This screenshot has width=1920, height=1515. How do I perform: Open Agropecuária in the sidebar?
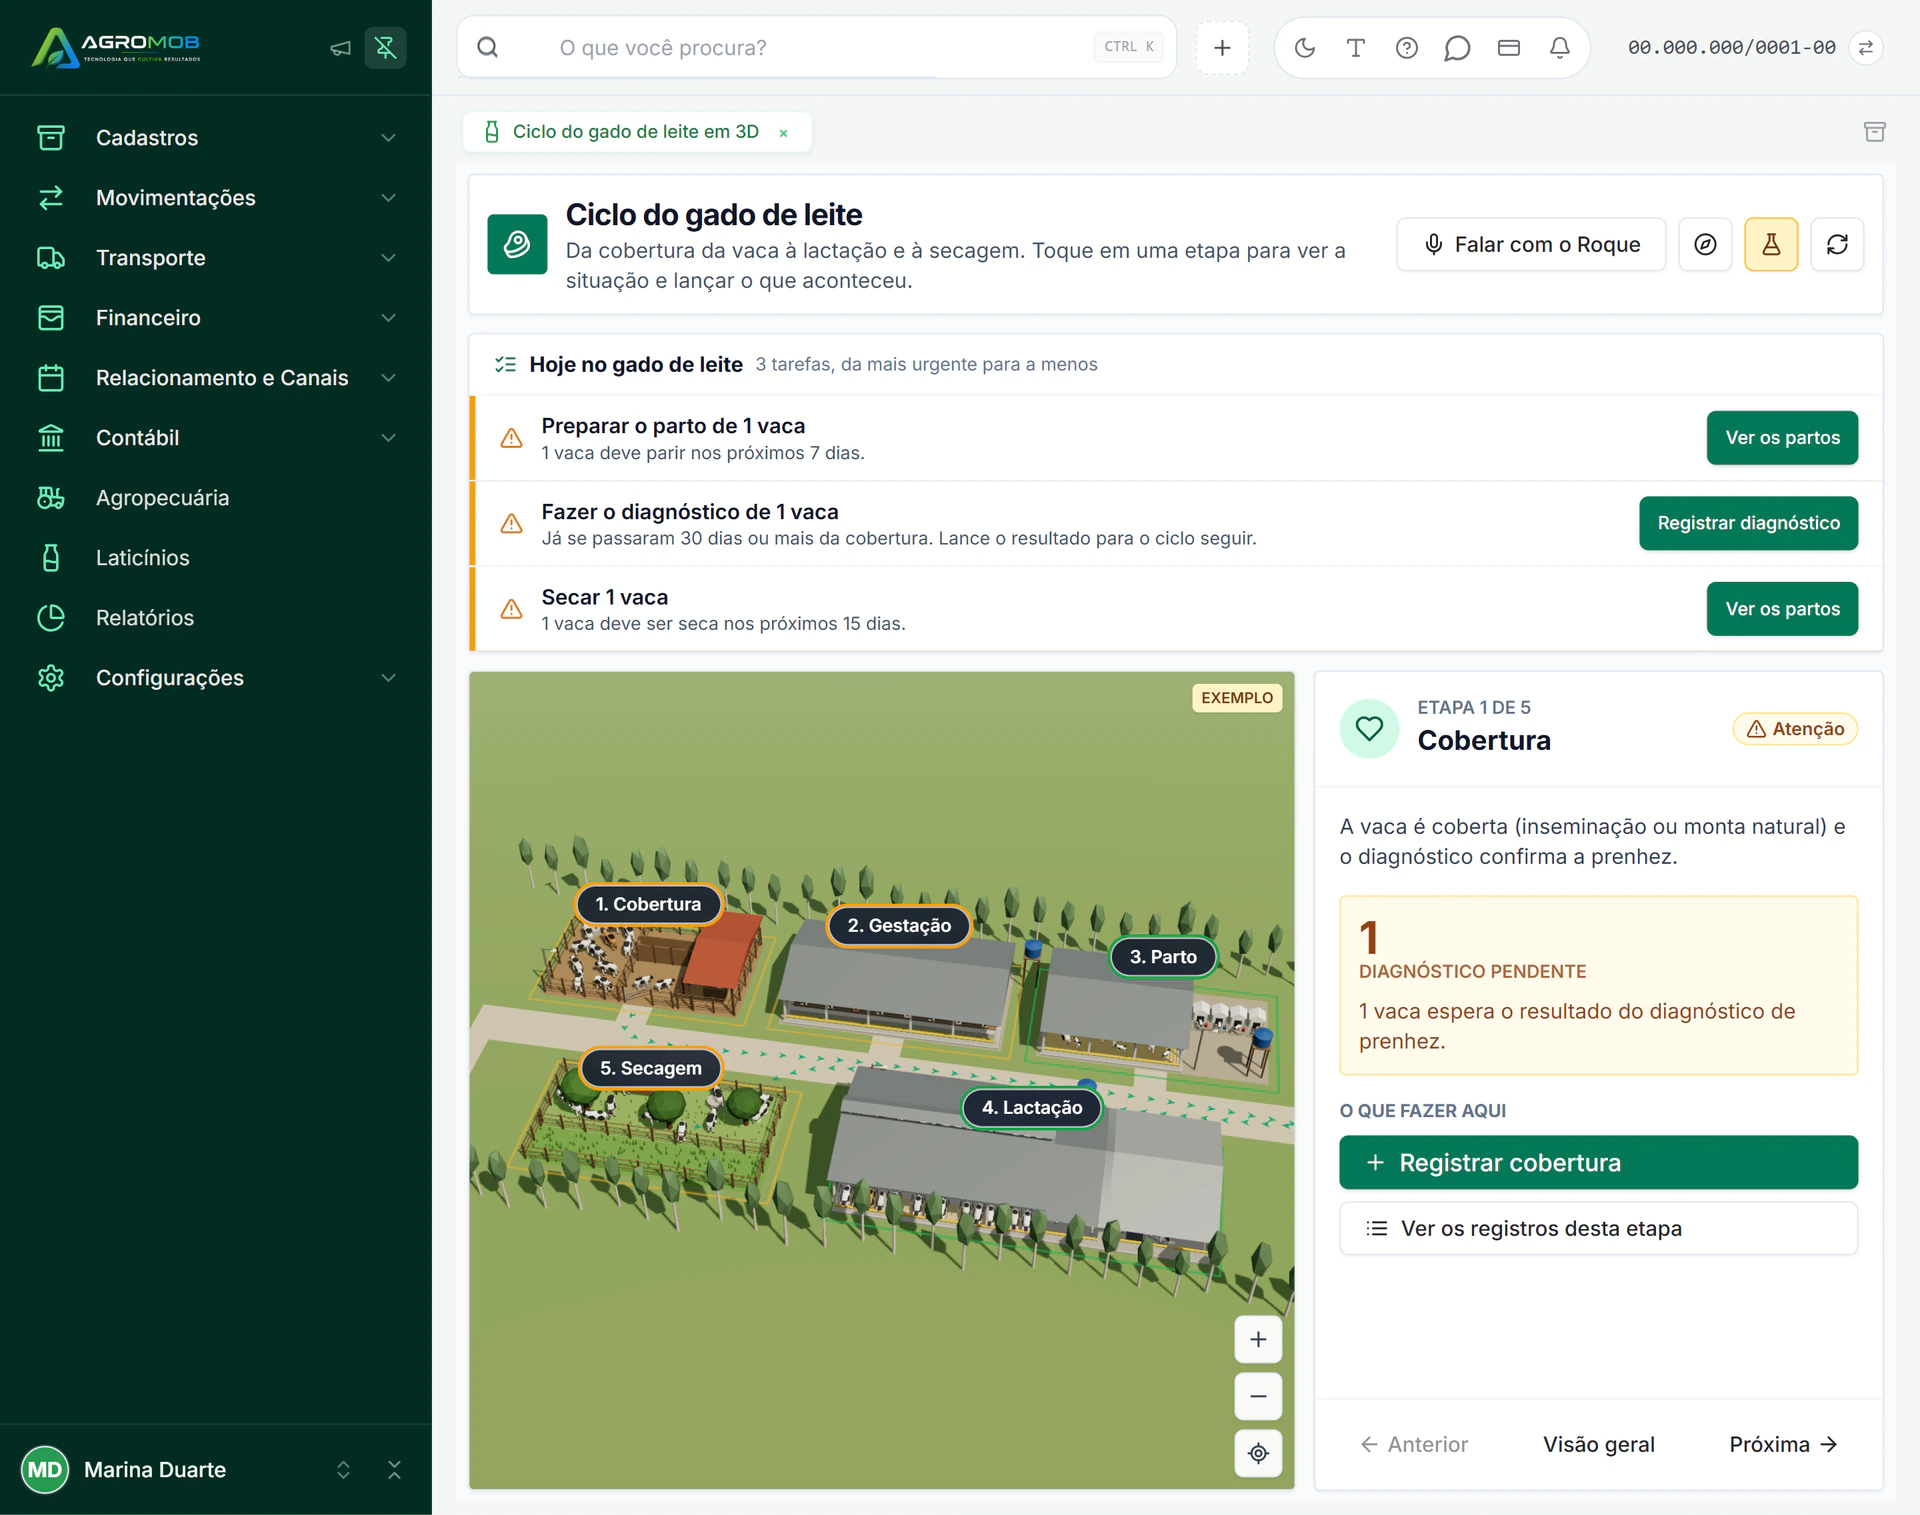pos(216,498)
